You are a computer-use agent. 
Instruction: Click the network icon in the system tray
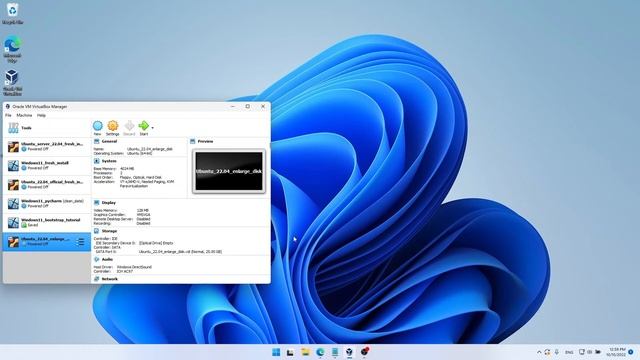click(x=582, y=352)
